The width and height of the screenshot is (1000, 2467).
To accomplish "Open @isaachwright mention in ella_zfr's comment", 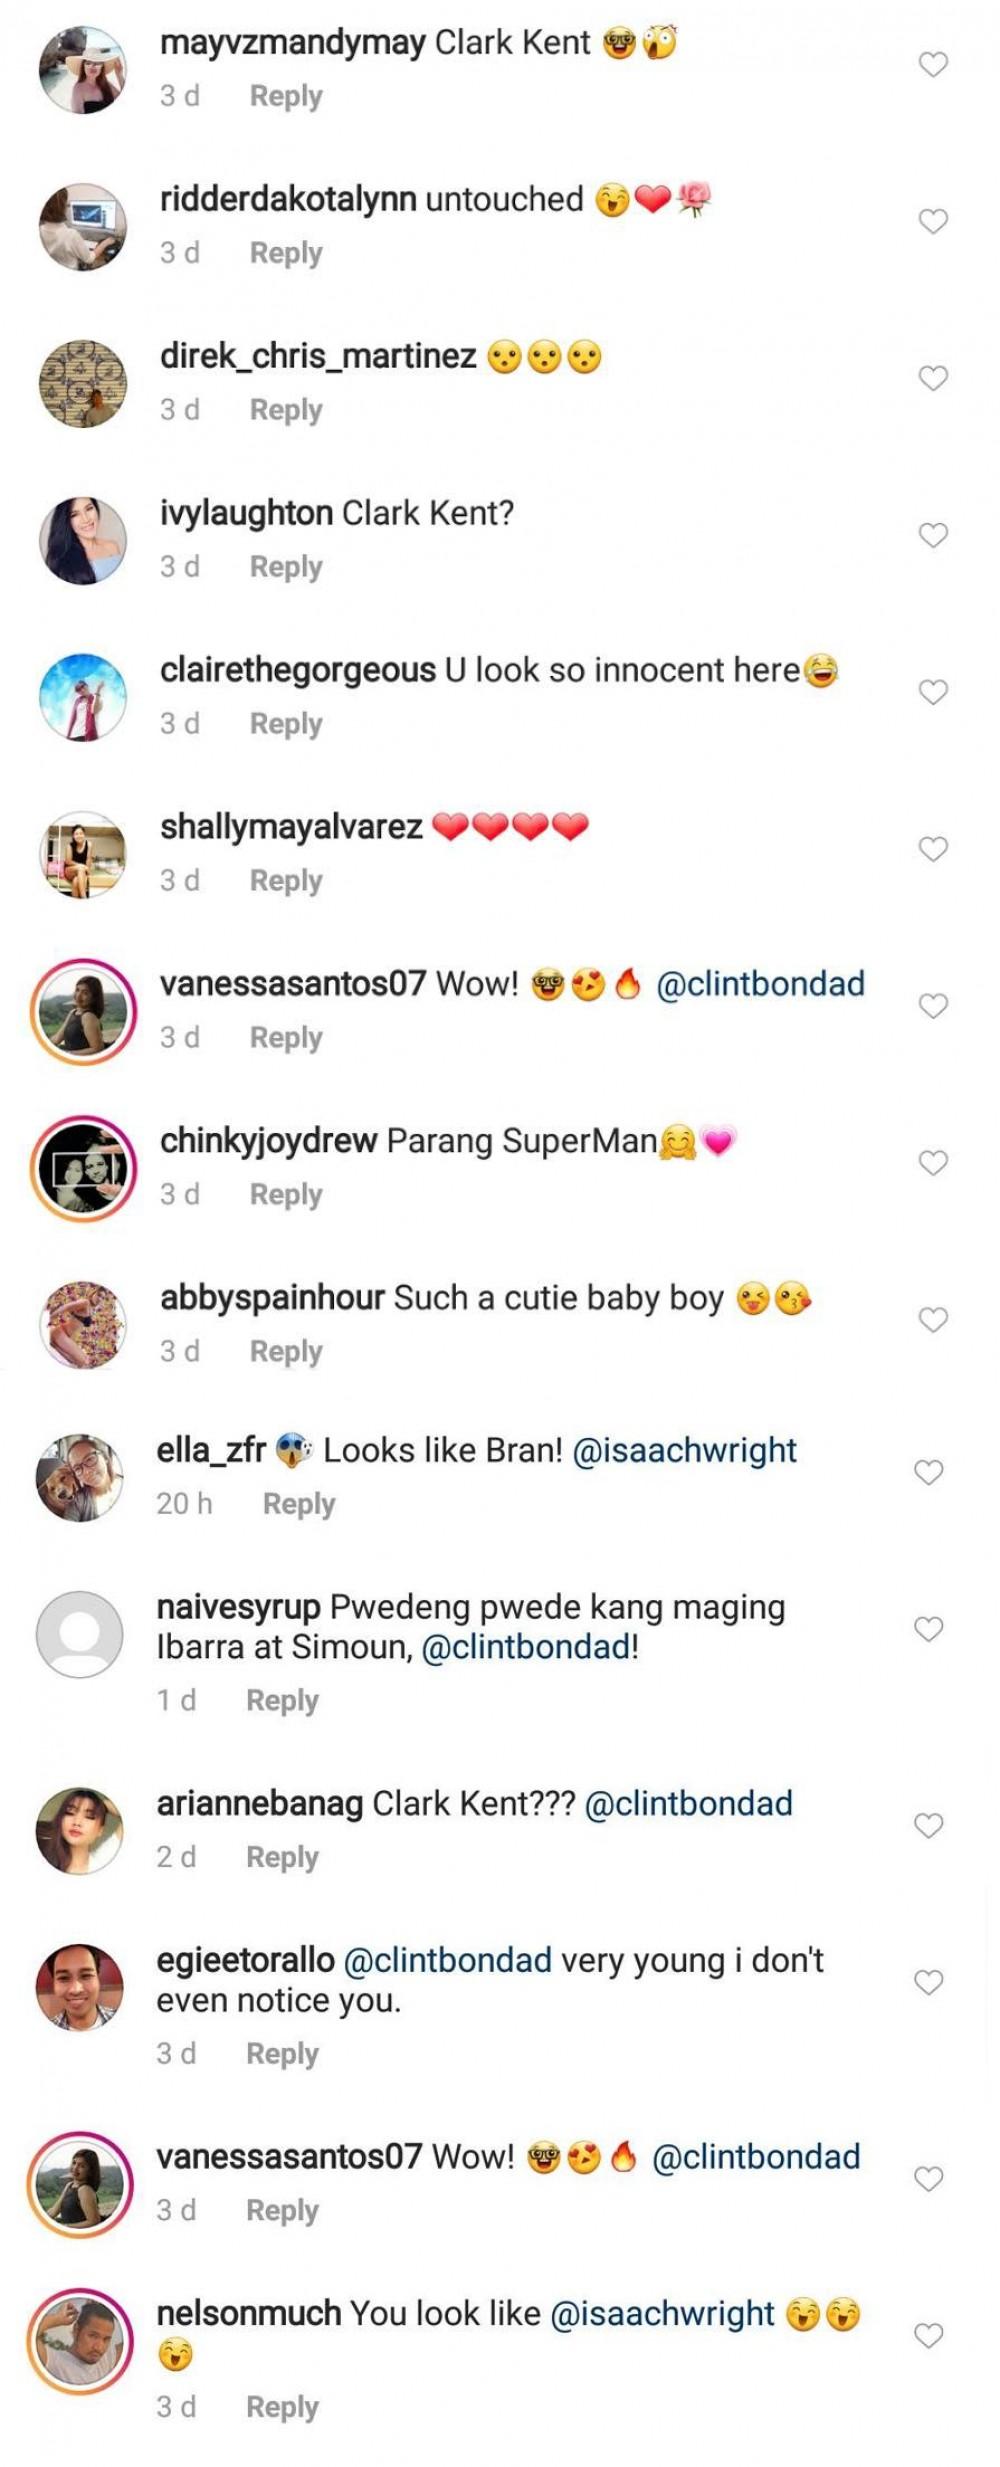I will coord(684,1450).
